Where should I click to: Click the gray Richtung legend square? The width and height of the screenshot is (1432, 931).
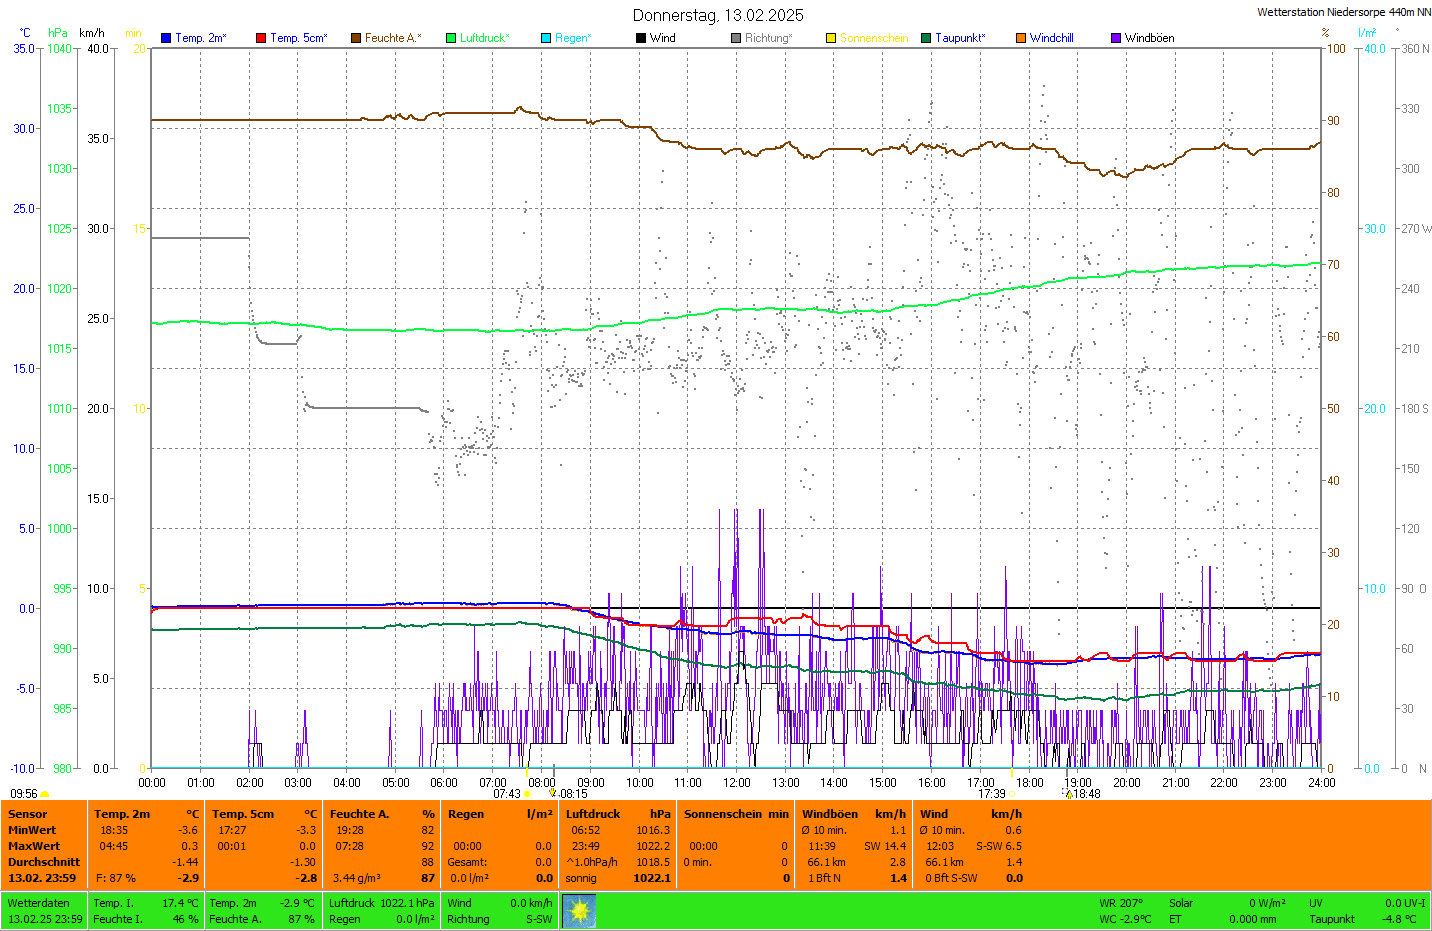pos(736,38)
